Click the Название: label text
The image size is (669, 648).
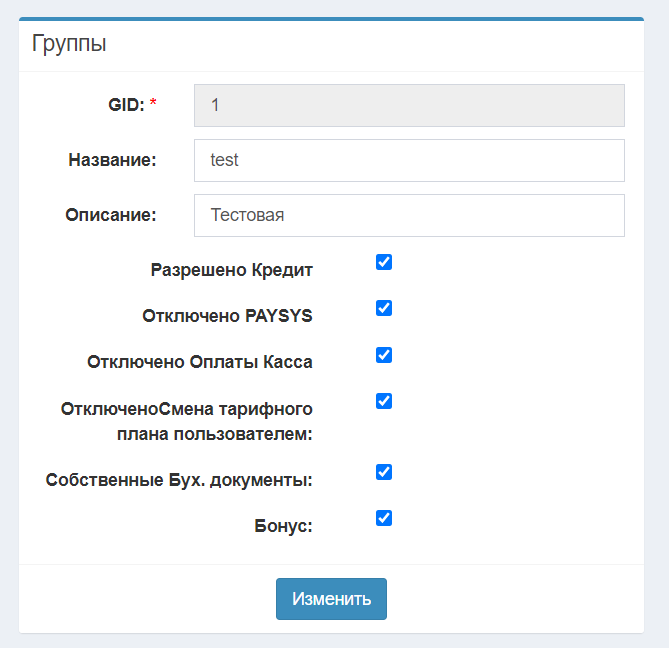(112, 160)
